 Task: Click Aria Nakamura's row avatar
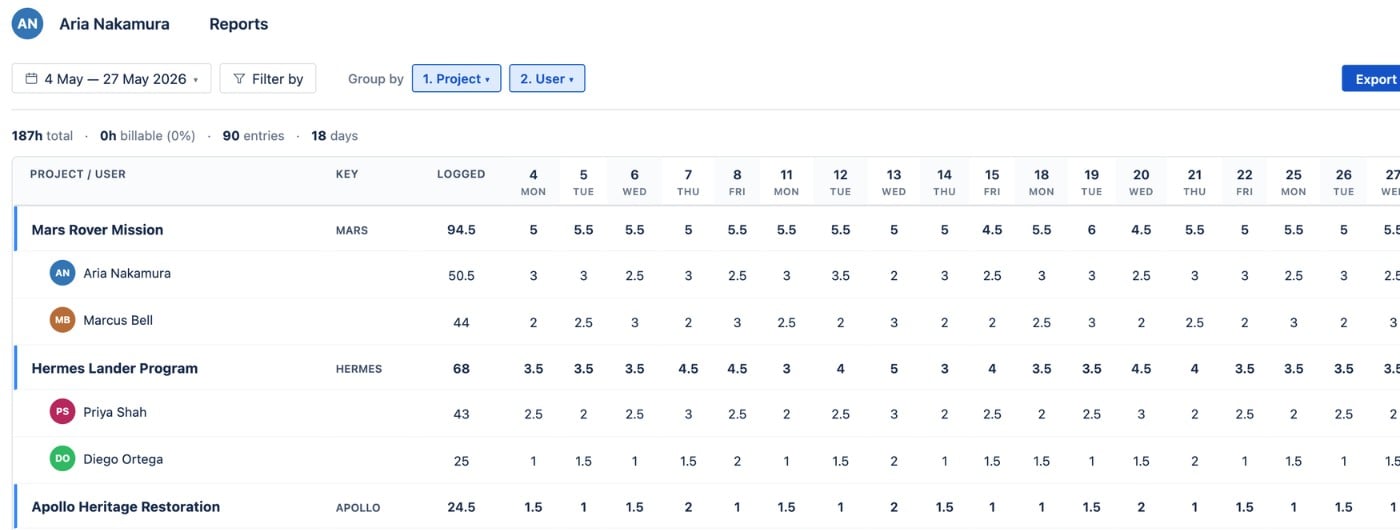(63, 273)
